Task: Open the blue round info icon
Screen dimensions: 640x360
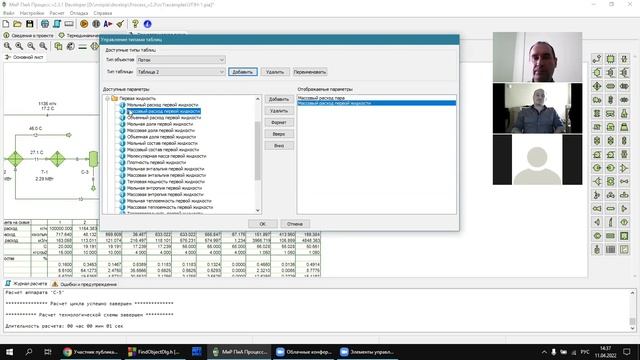Action: coord(147,24)
